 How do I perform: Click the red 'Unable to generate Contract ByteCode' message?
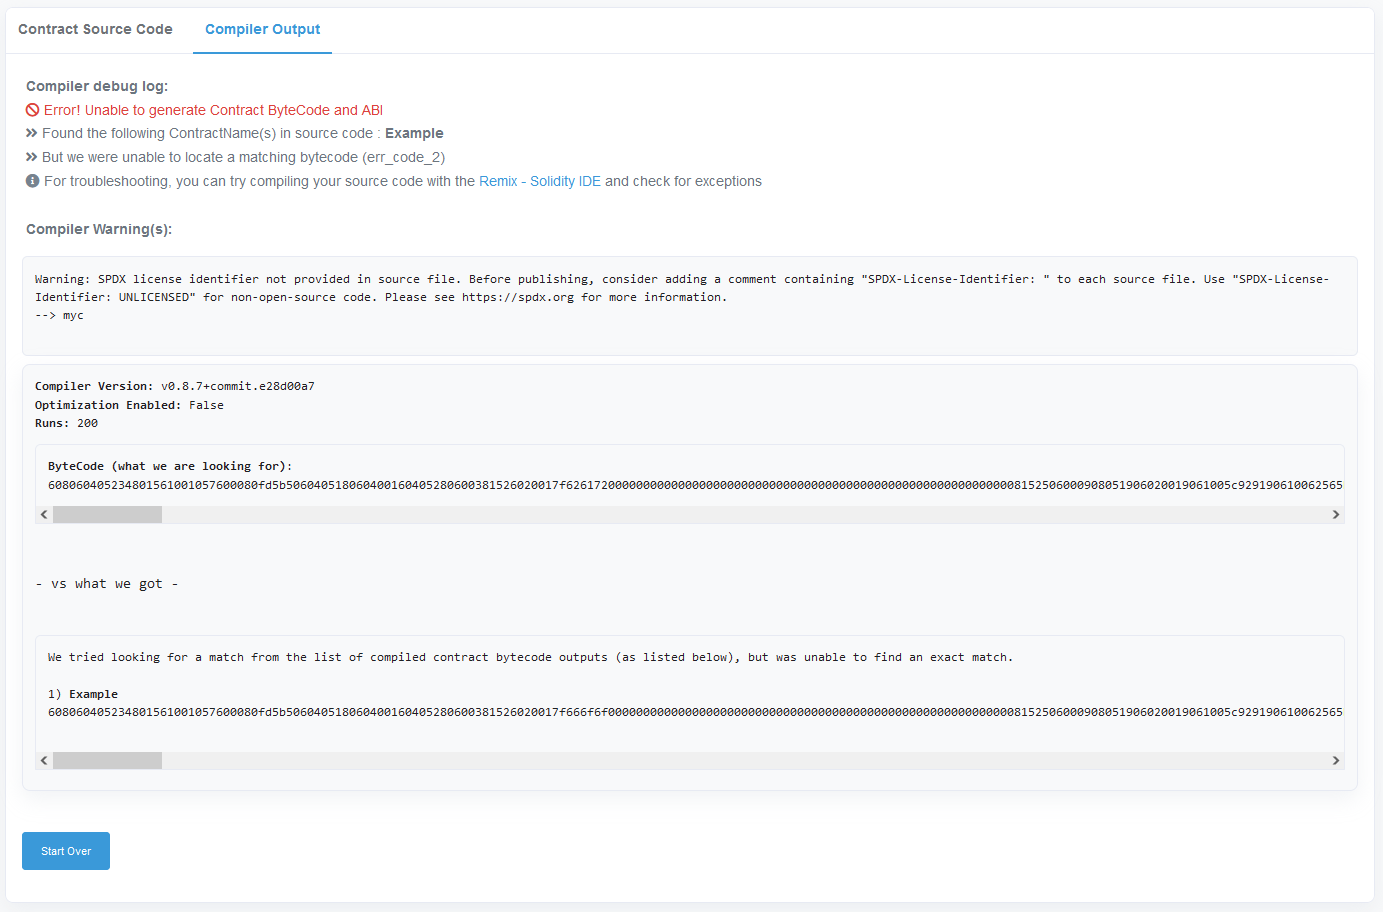point(213,110)
